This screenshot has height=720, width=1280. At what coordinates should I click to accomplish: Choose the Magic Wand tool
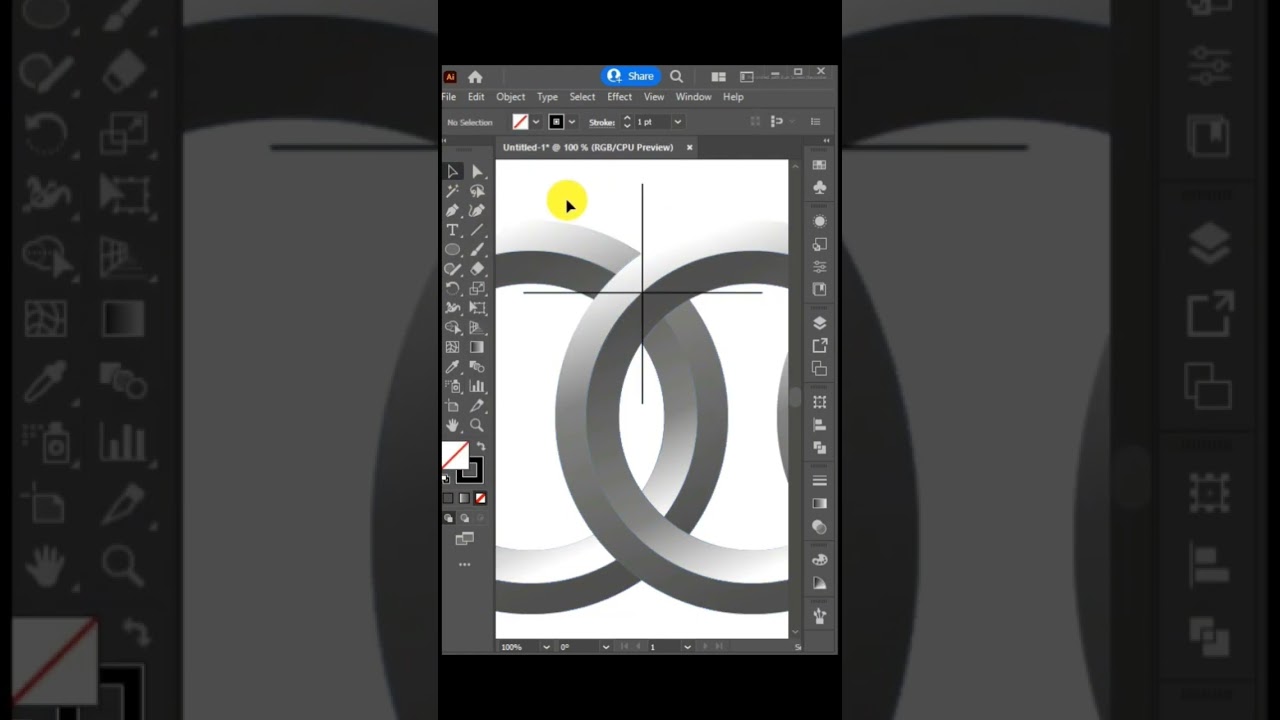coord(453,191)
